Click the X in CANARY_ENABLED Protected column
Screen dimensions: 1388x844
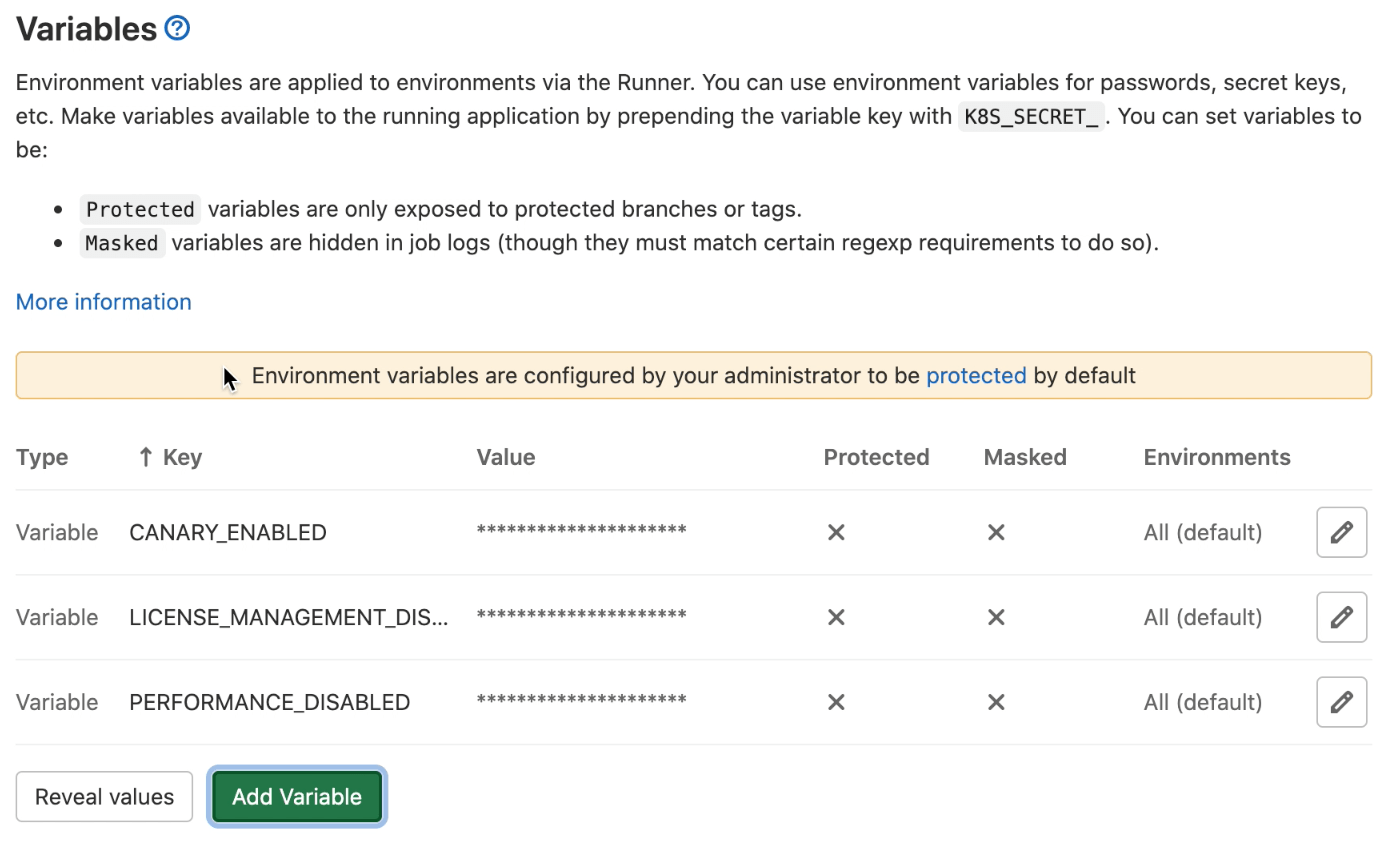(x=836, y=532)
